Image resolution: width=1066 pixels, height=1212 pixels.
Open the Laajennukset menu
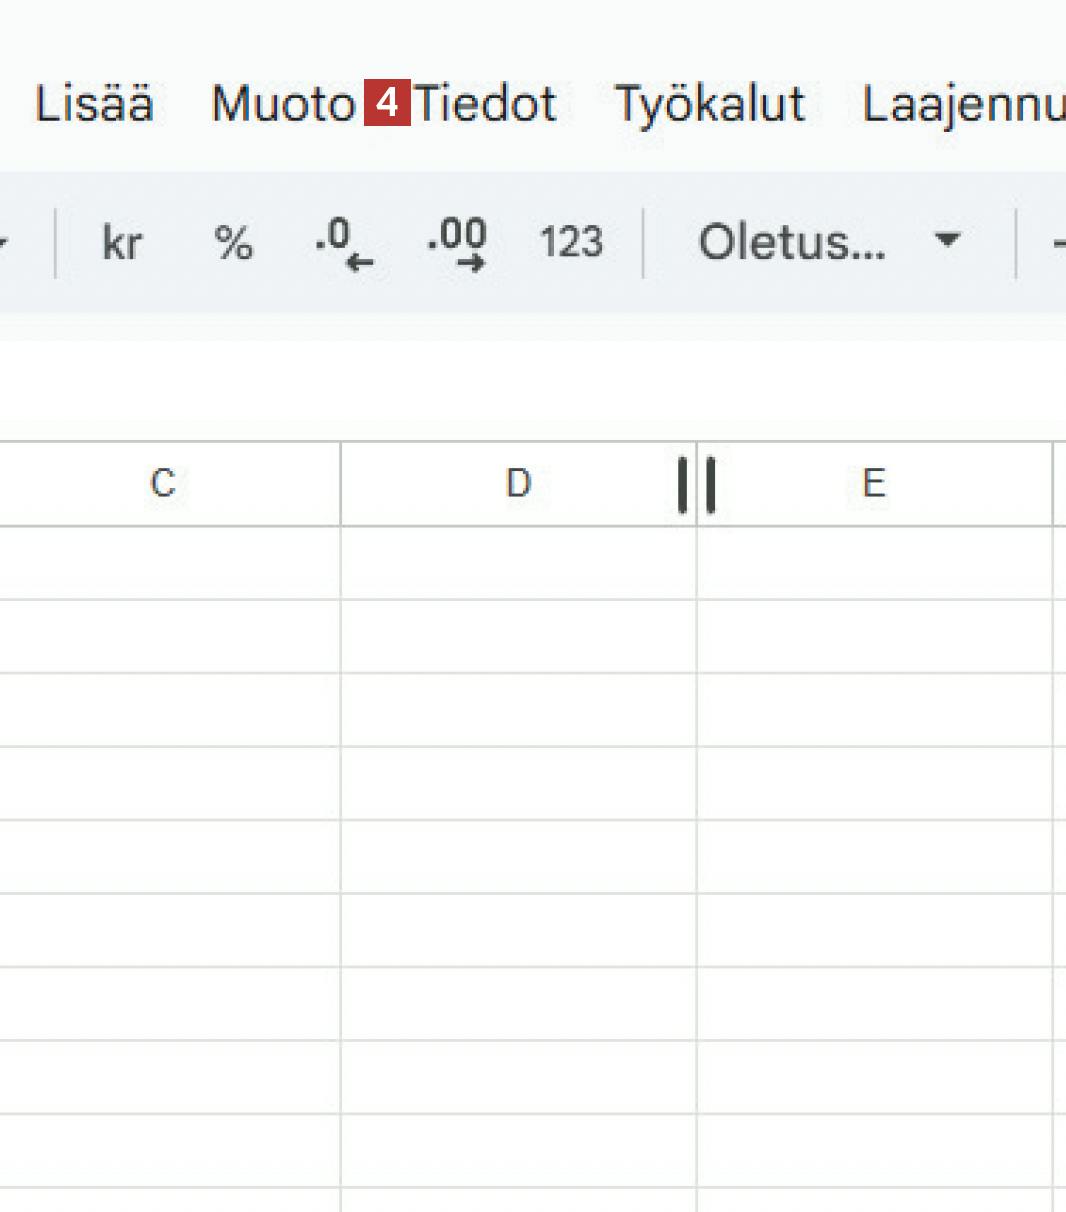pyautogui.click(x=962, y=104)
